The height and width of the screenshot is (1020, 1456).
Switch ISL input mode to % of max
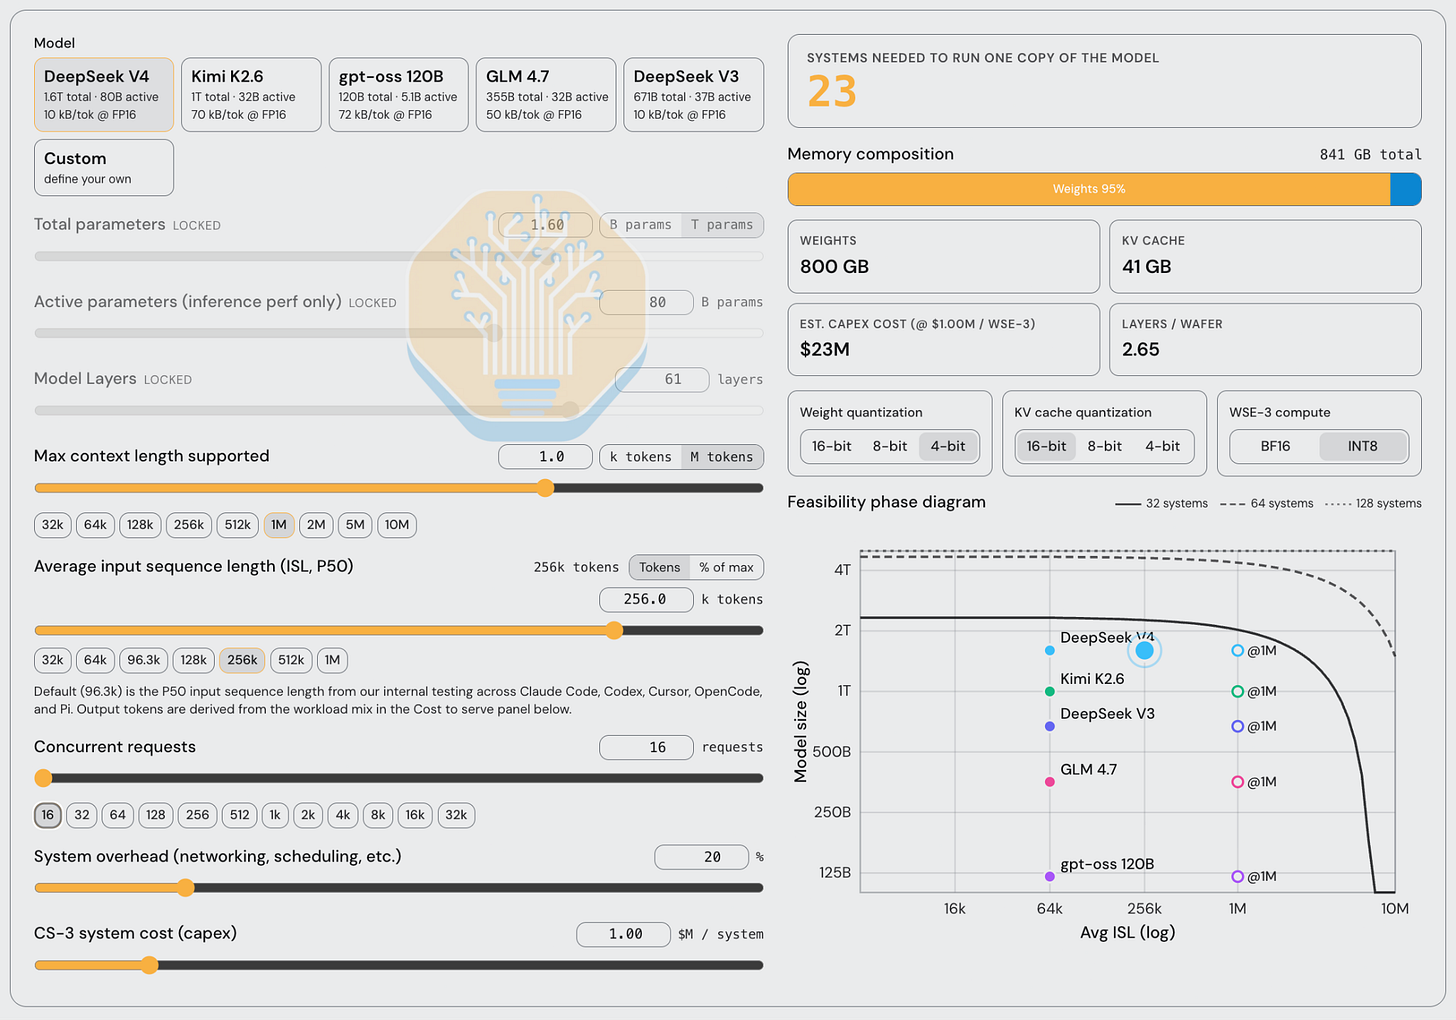point(727,567)
